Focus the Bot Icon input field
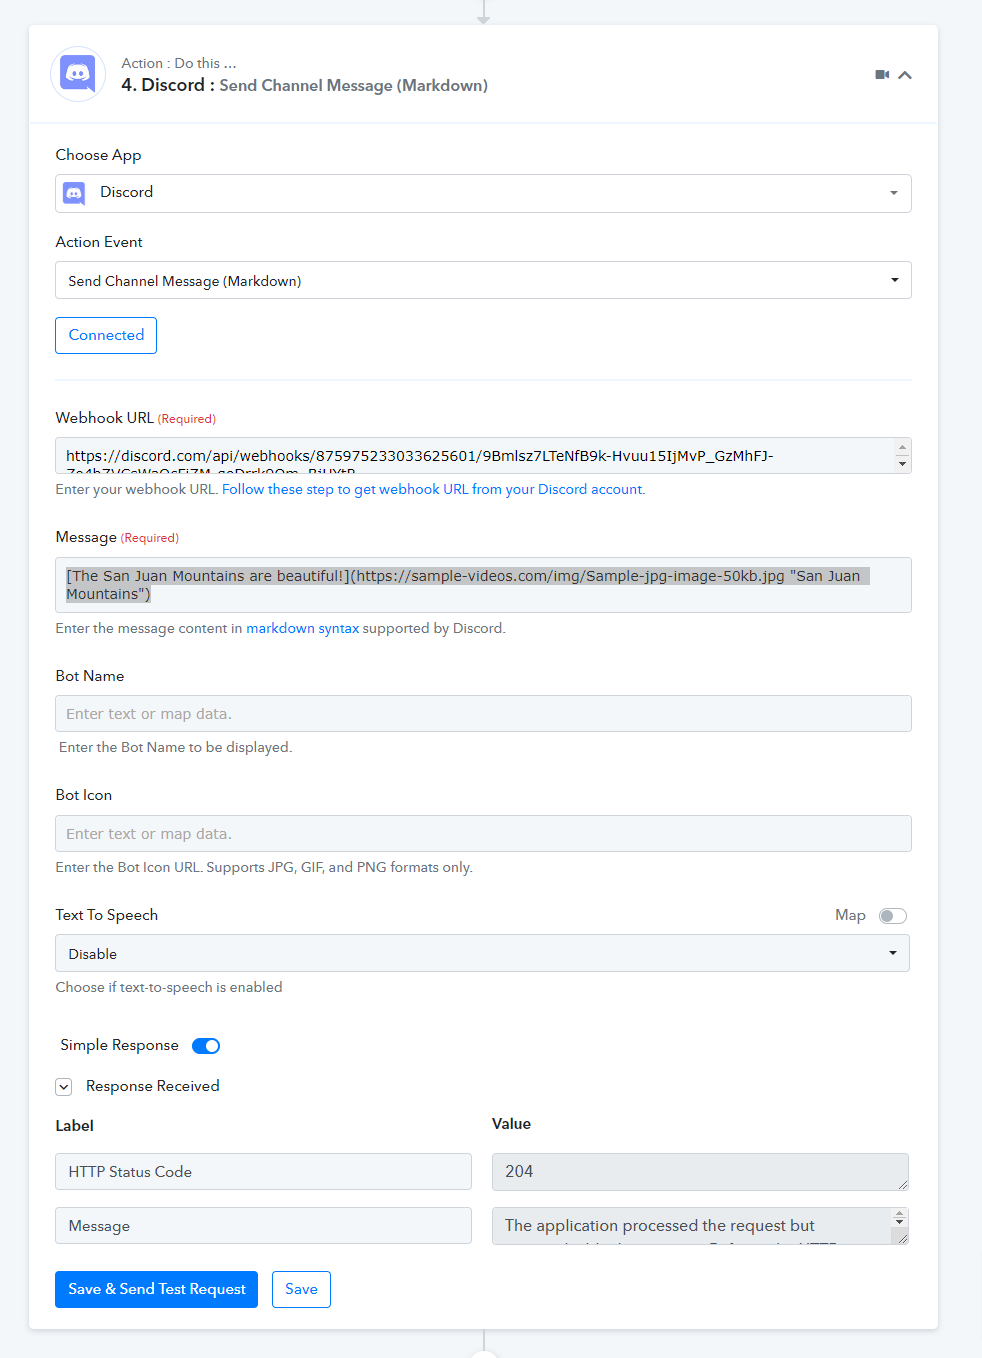The height and width of the screenshot is (1358, 982). 483,834
